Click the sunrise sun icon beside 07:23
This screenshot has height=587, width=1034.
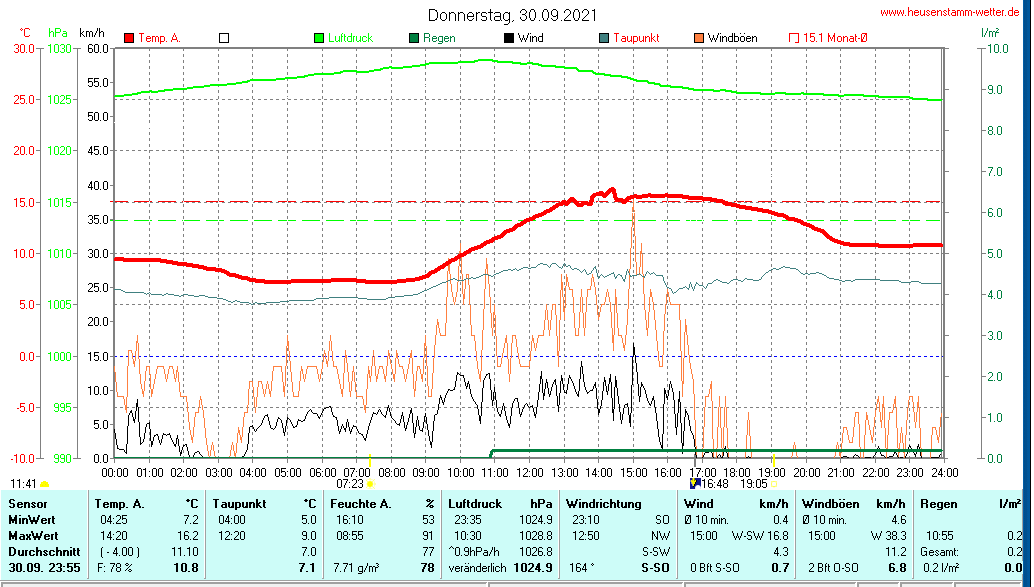[x=371, y=484]
